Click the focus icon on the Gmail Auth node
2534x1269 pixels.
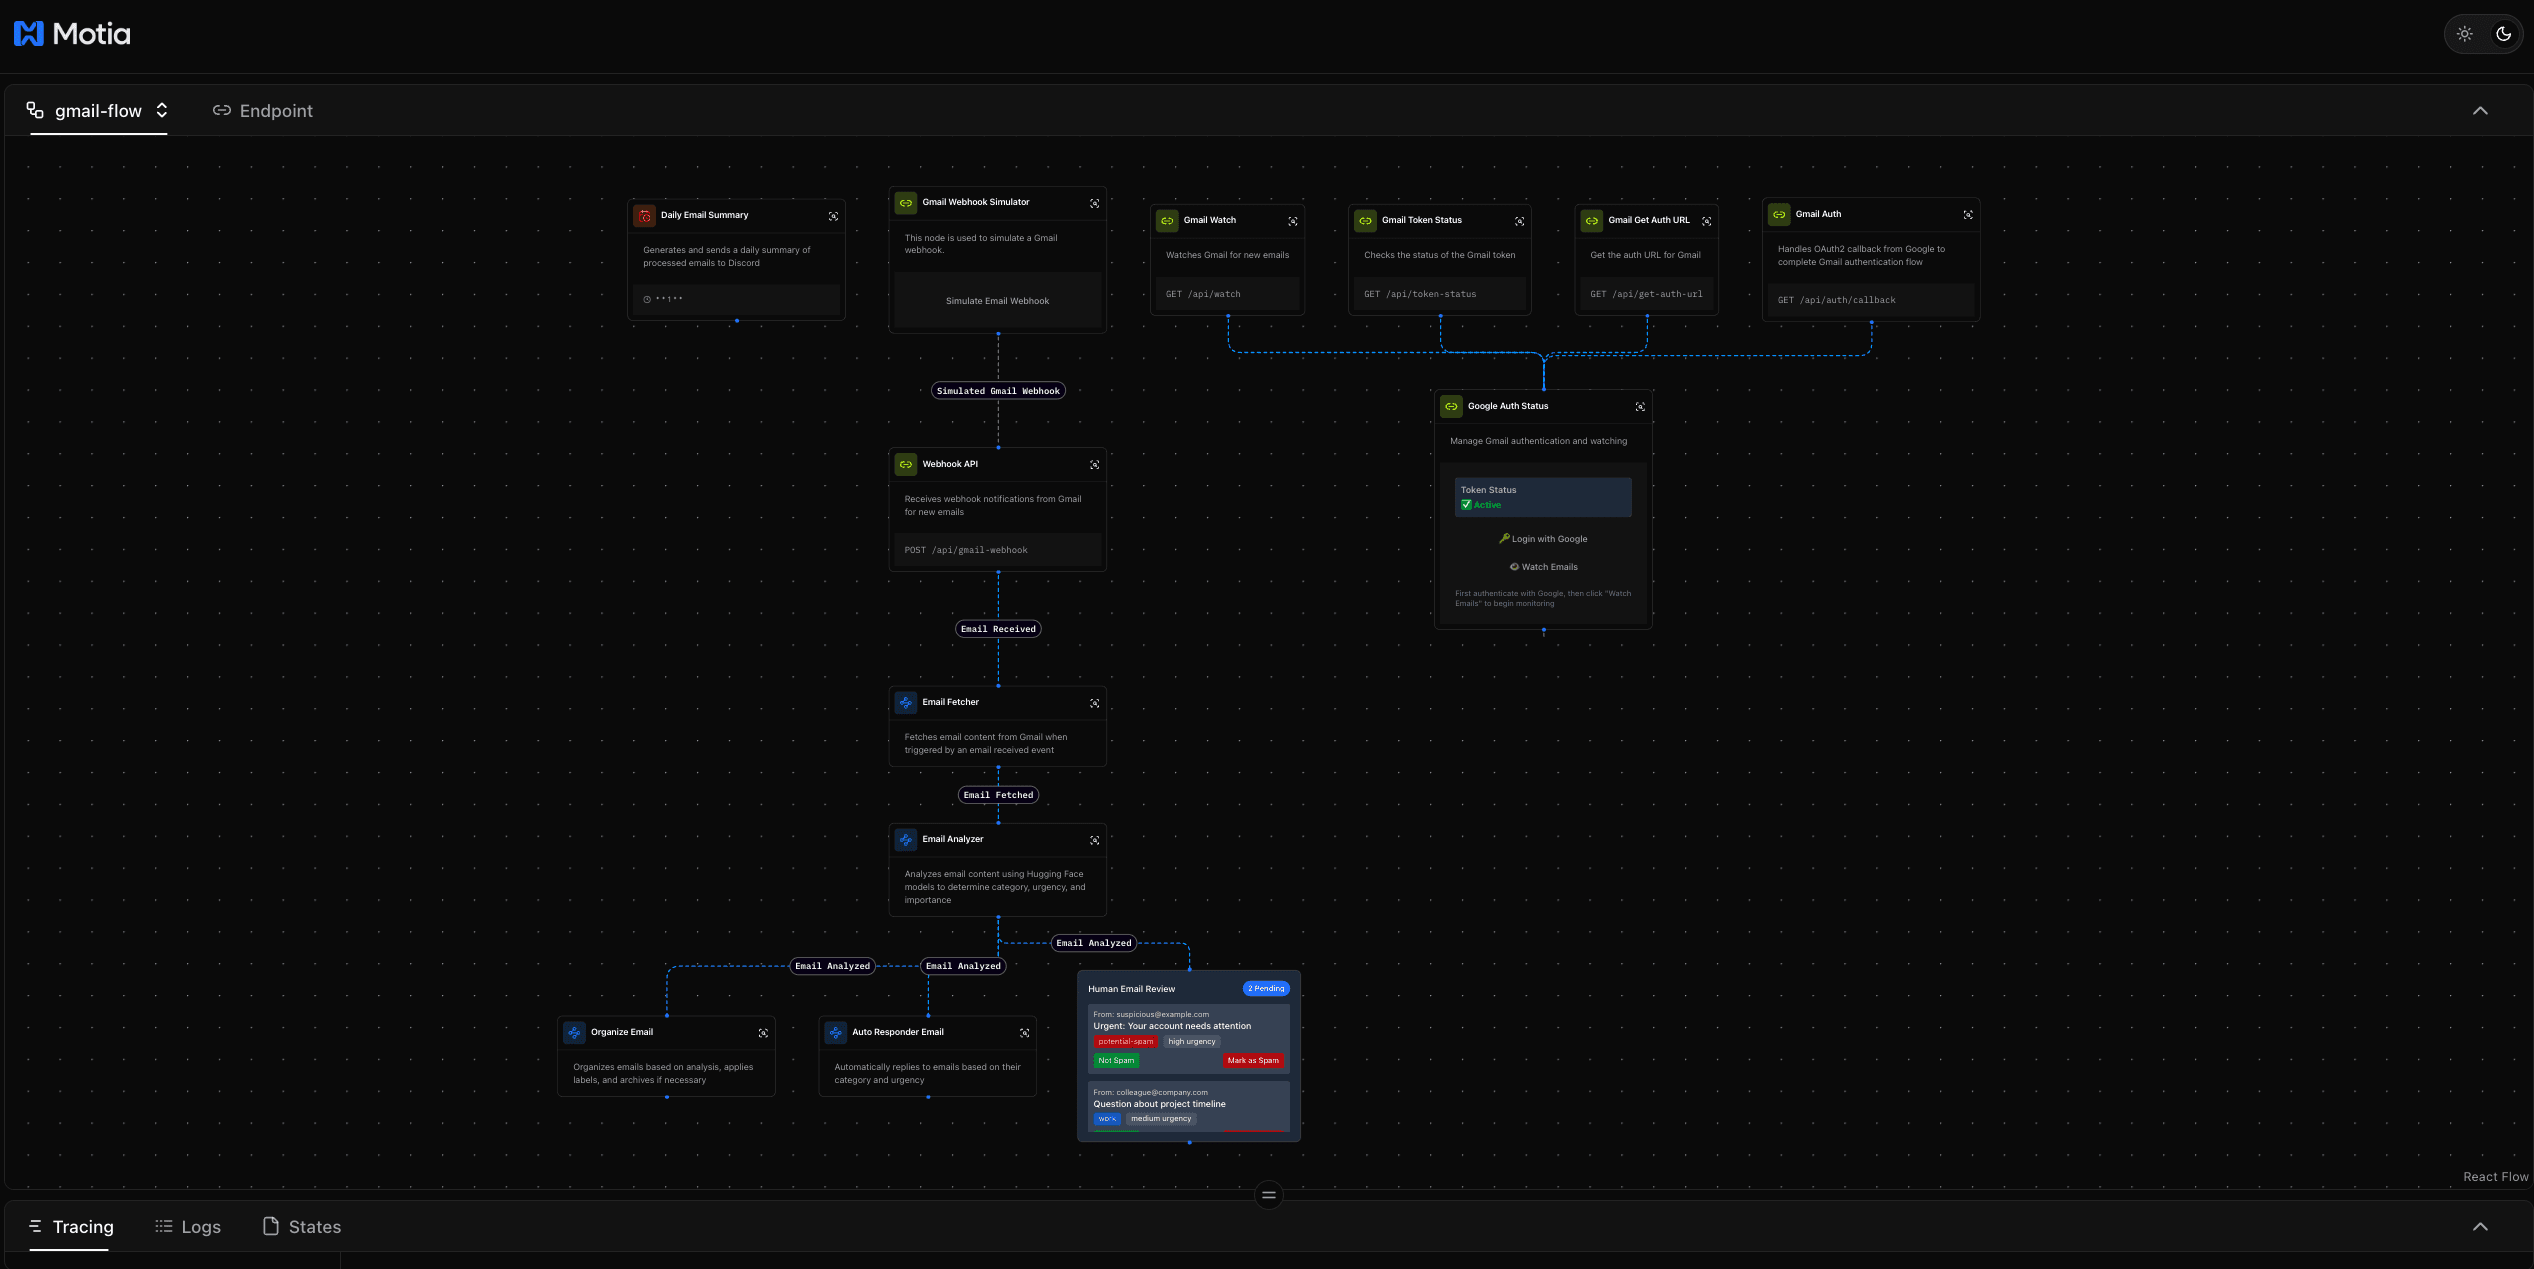coord(1967,214)
